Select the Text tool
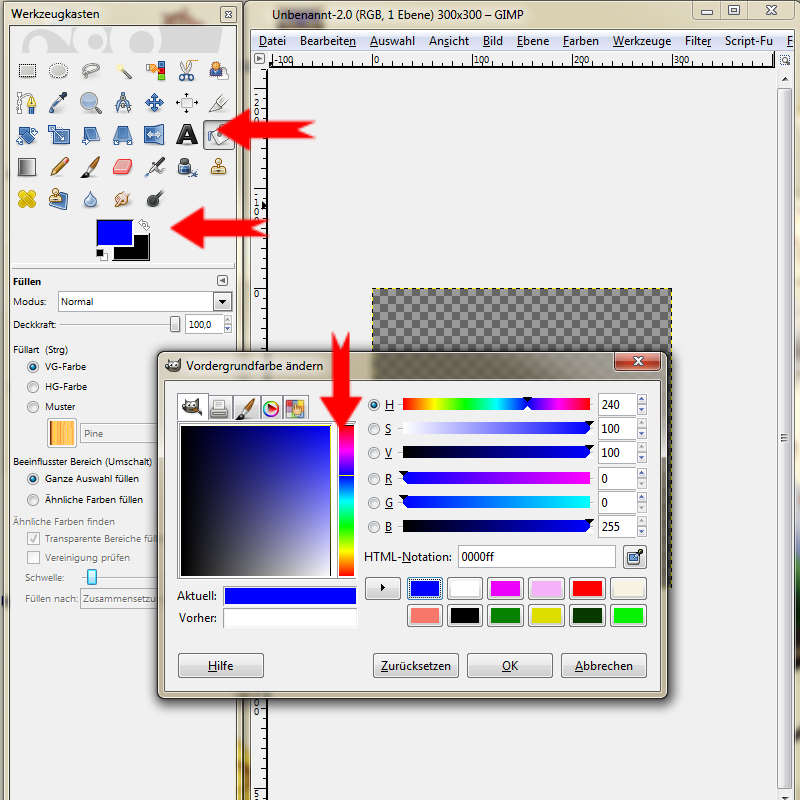The image size is (800, 800). click(187, 135)
